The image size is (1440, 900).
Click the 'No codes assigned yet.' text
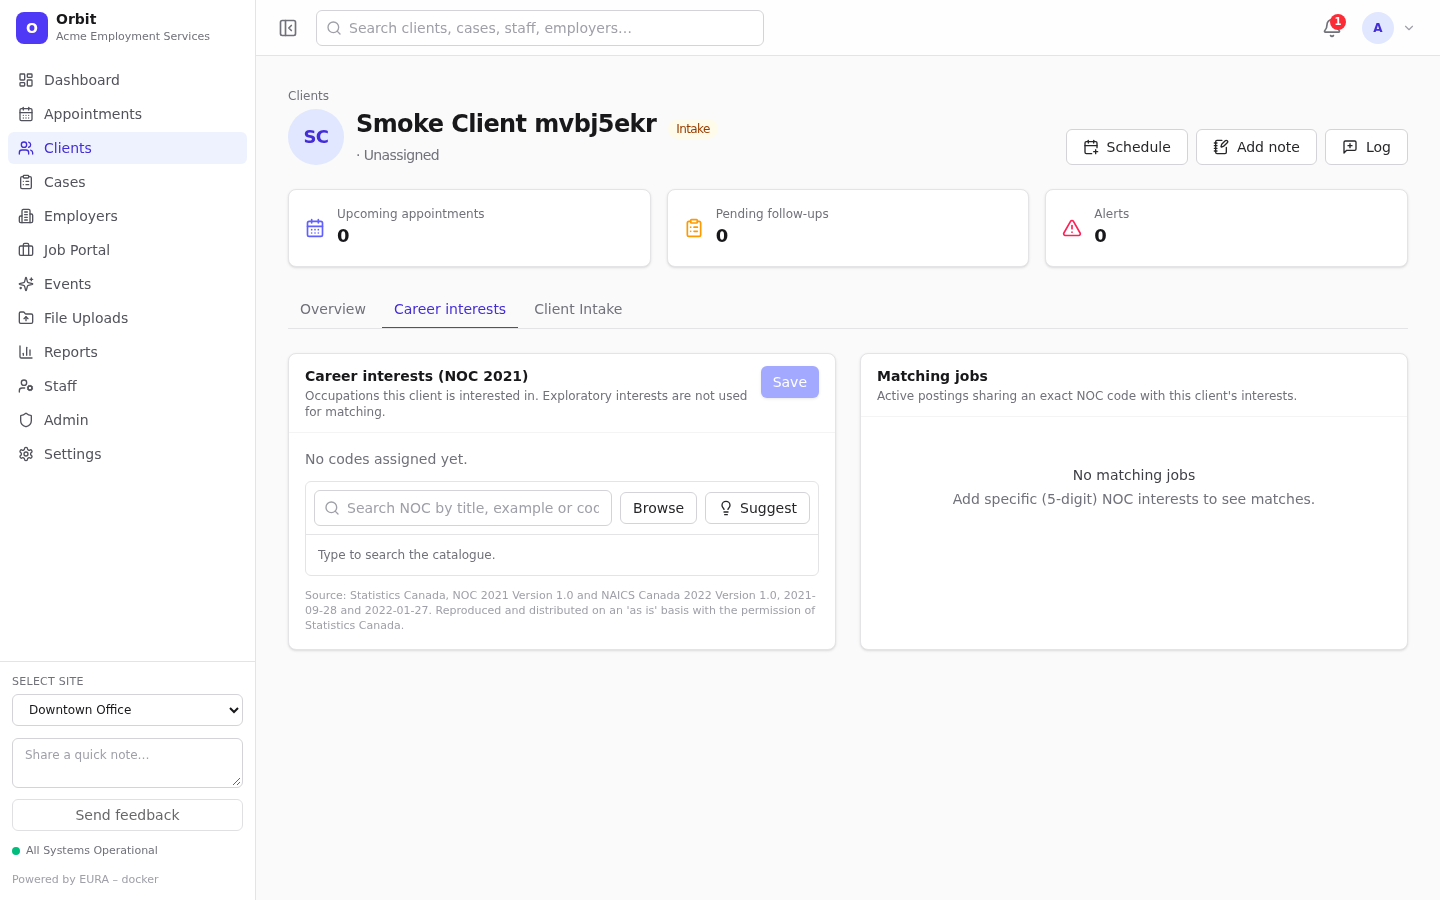click(x=386, y=459)
